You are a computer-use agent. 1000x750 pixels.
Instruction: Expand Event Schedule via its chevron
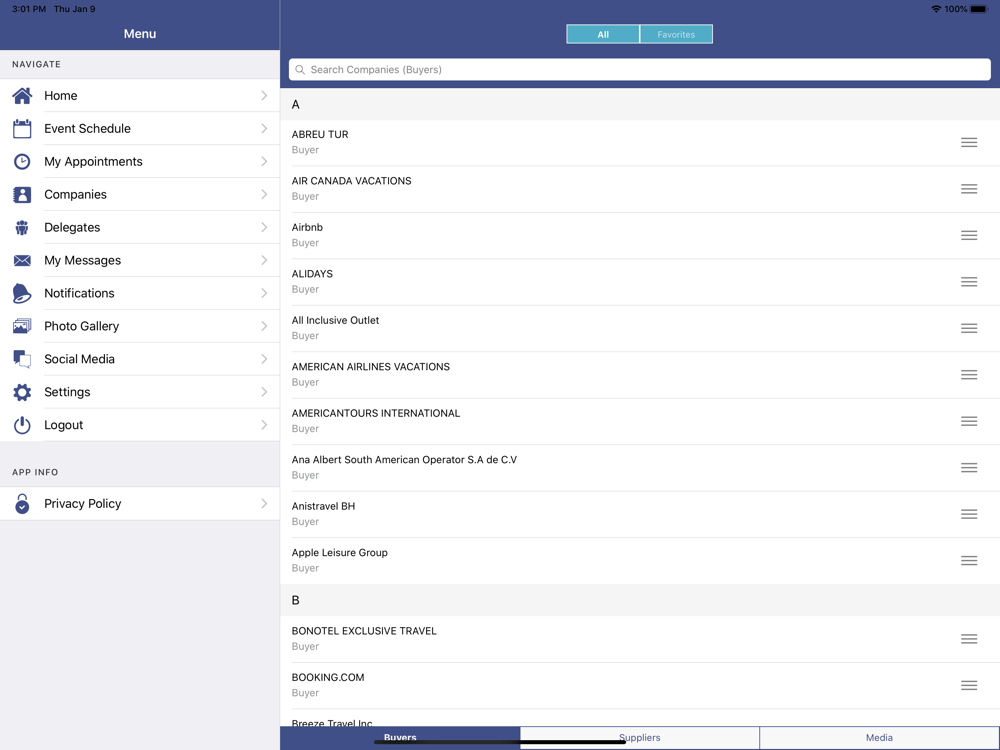tap(264, 129)
